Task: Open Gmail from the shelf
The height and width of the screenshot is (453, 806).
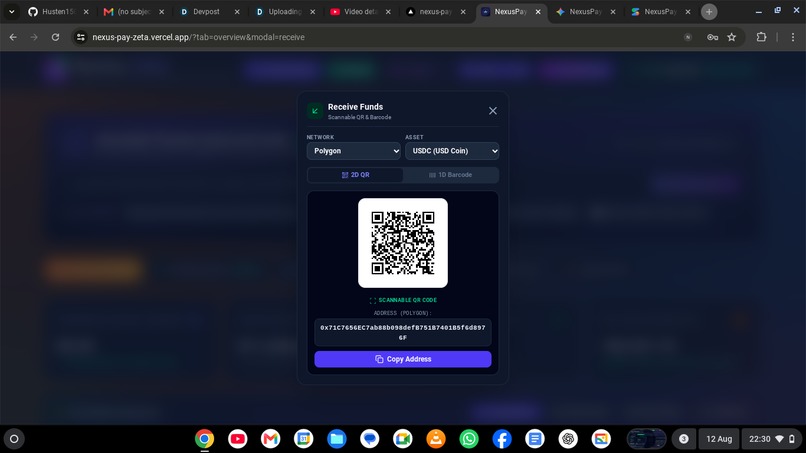Action: pyautogui.click(x=270, y=439)
